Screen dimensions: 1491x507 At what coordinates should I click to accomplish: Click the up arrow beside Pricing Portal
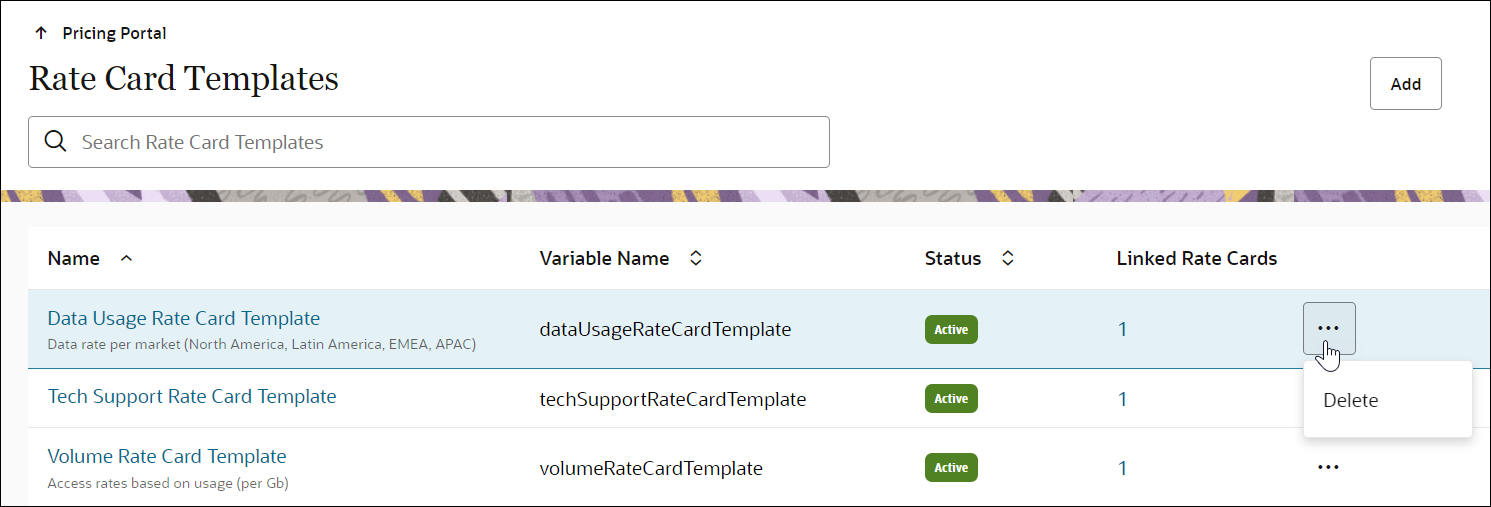click(41, 33)
